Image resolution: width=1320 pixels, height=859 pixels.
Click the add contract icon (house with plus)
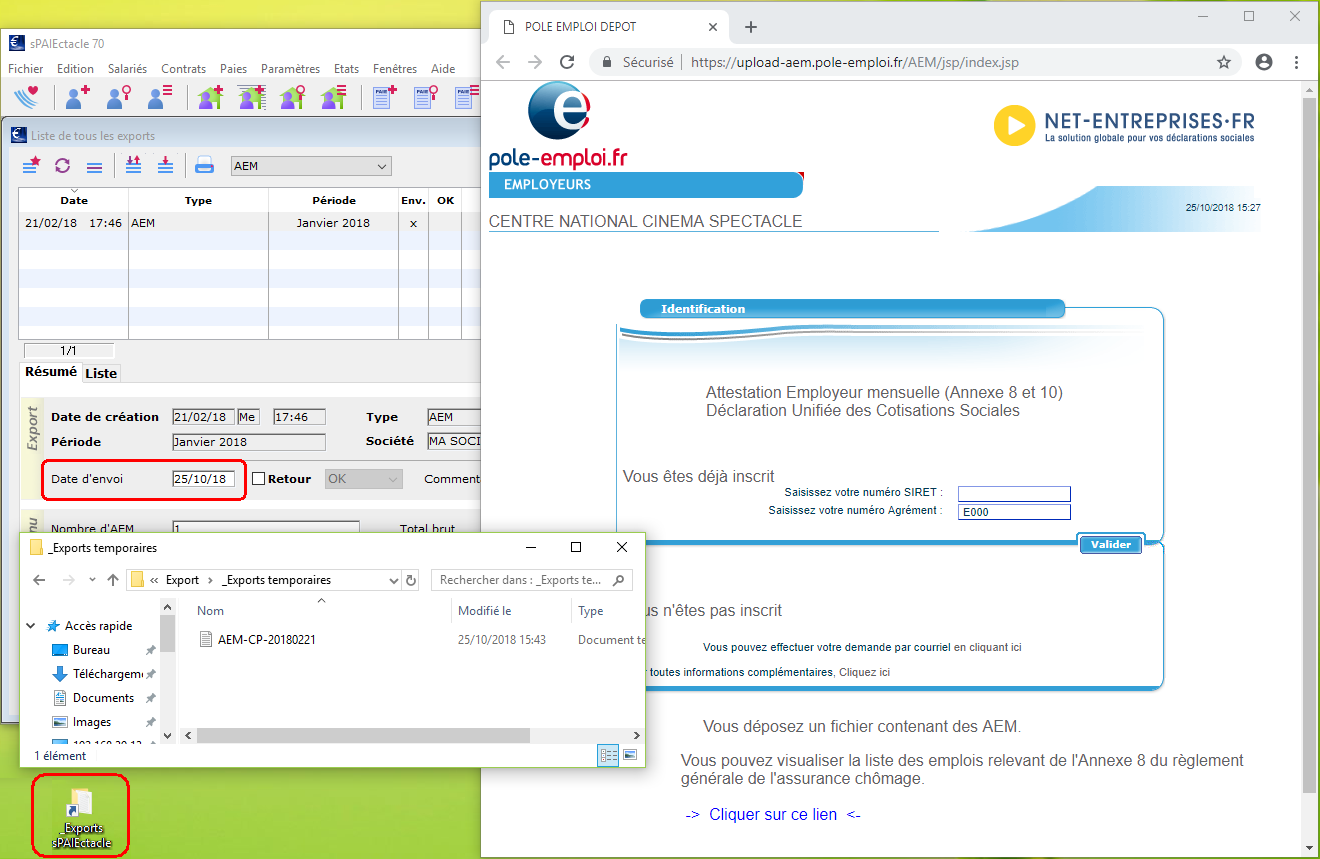[x=210, y=97]
